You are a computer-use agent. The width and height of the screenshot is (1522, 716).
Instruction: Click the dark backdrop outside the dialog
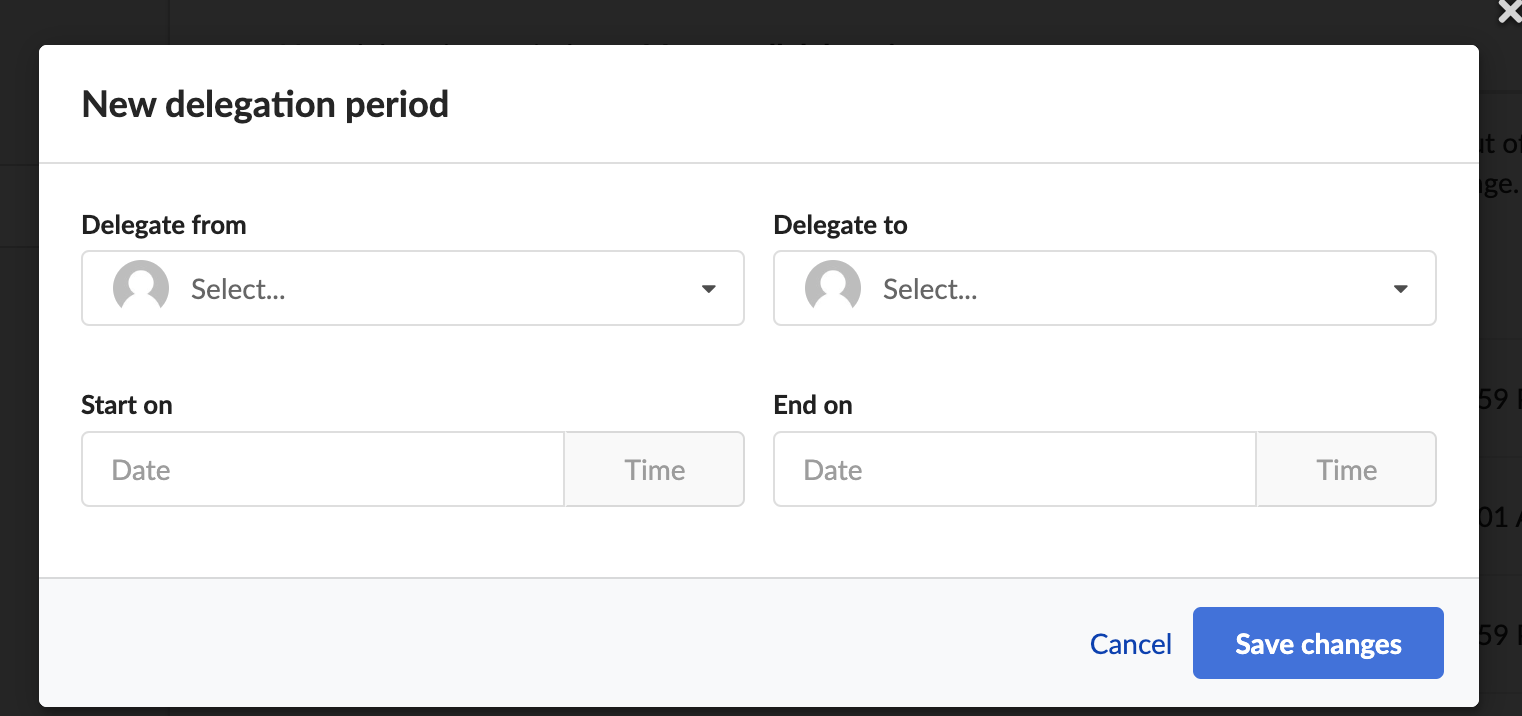pyautogui.click(x=700, y=20)
